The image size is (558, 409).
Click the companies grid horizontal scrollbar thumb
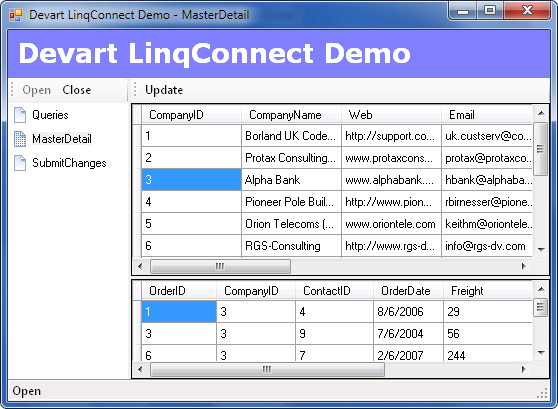220,266
